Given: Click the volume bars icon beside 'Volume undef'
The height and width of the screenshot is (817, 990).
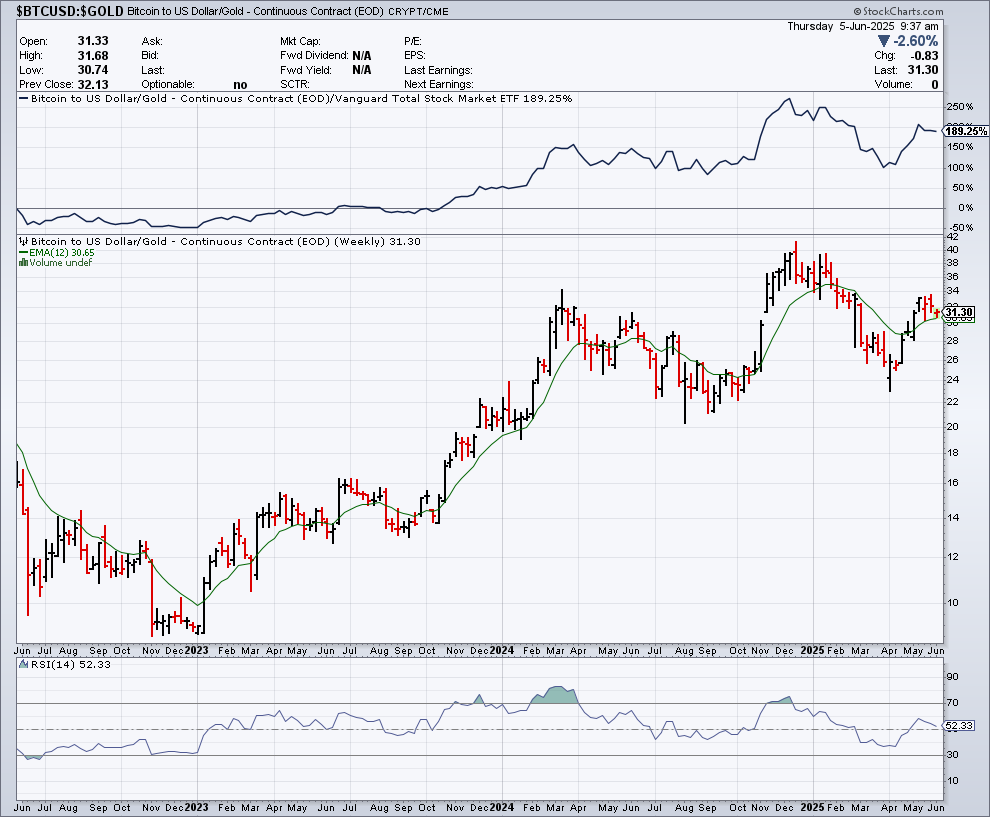Looking at the screenshot, I should 23,263.
